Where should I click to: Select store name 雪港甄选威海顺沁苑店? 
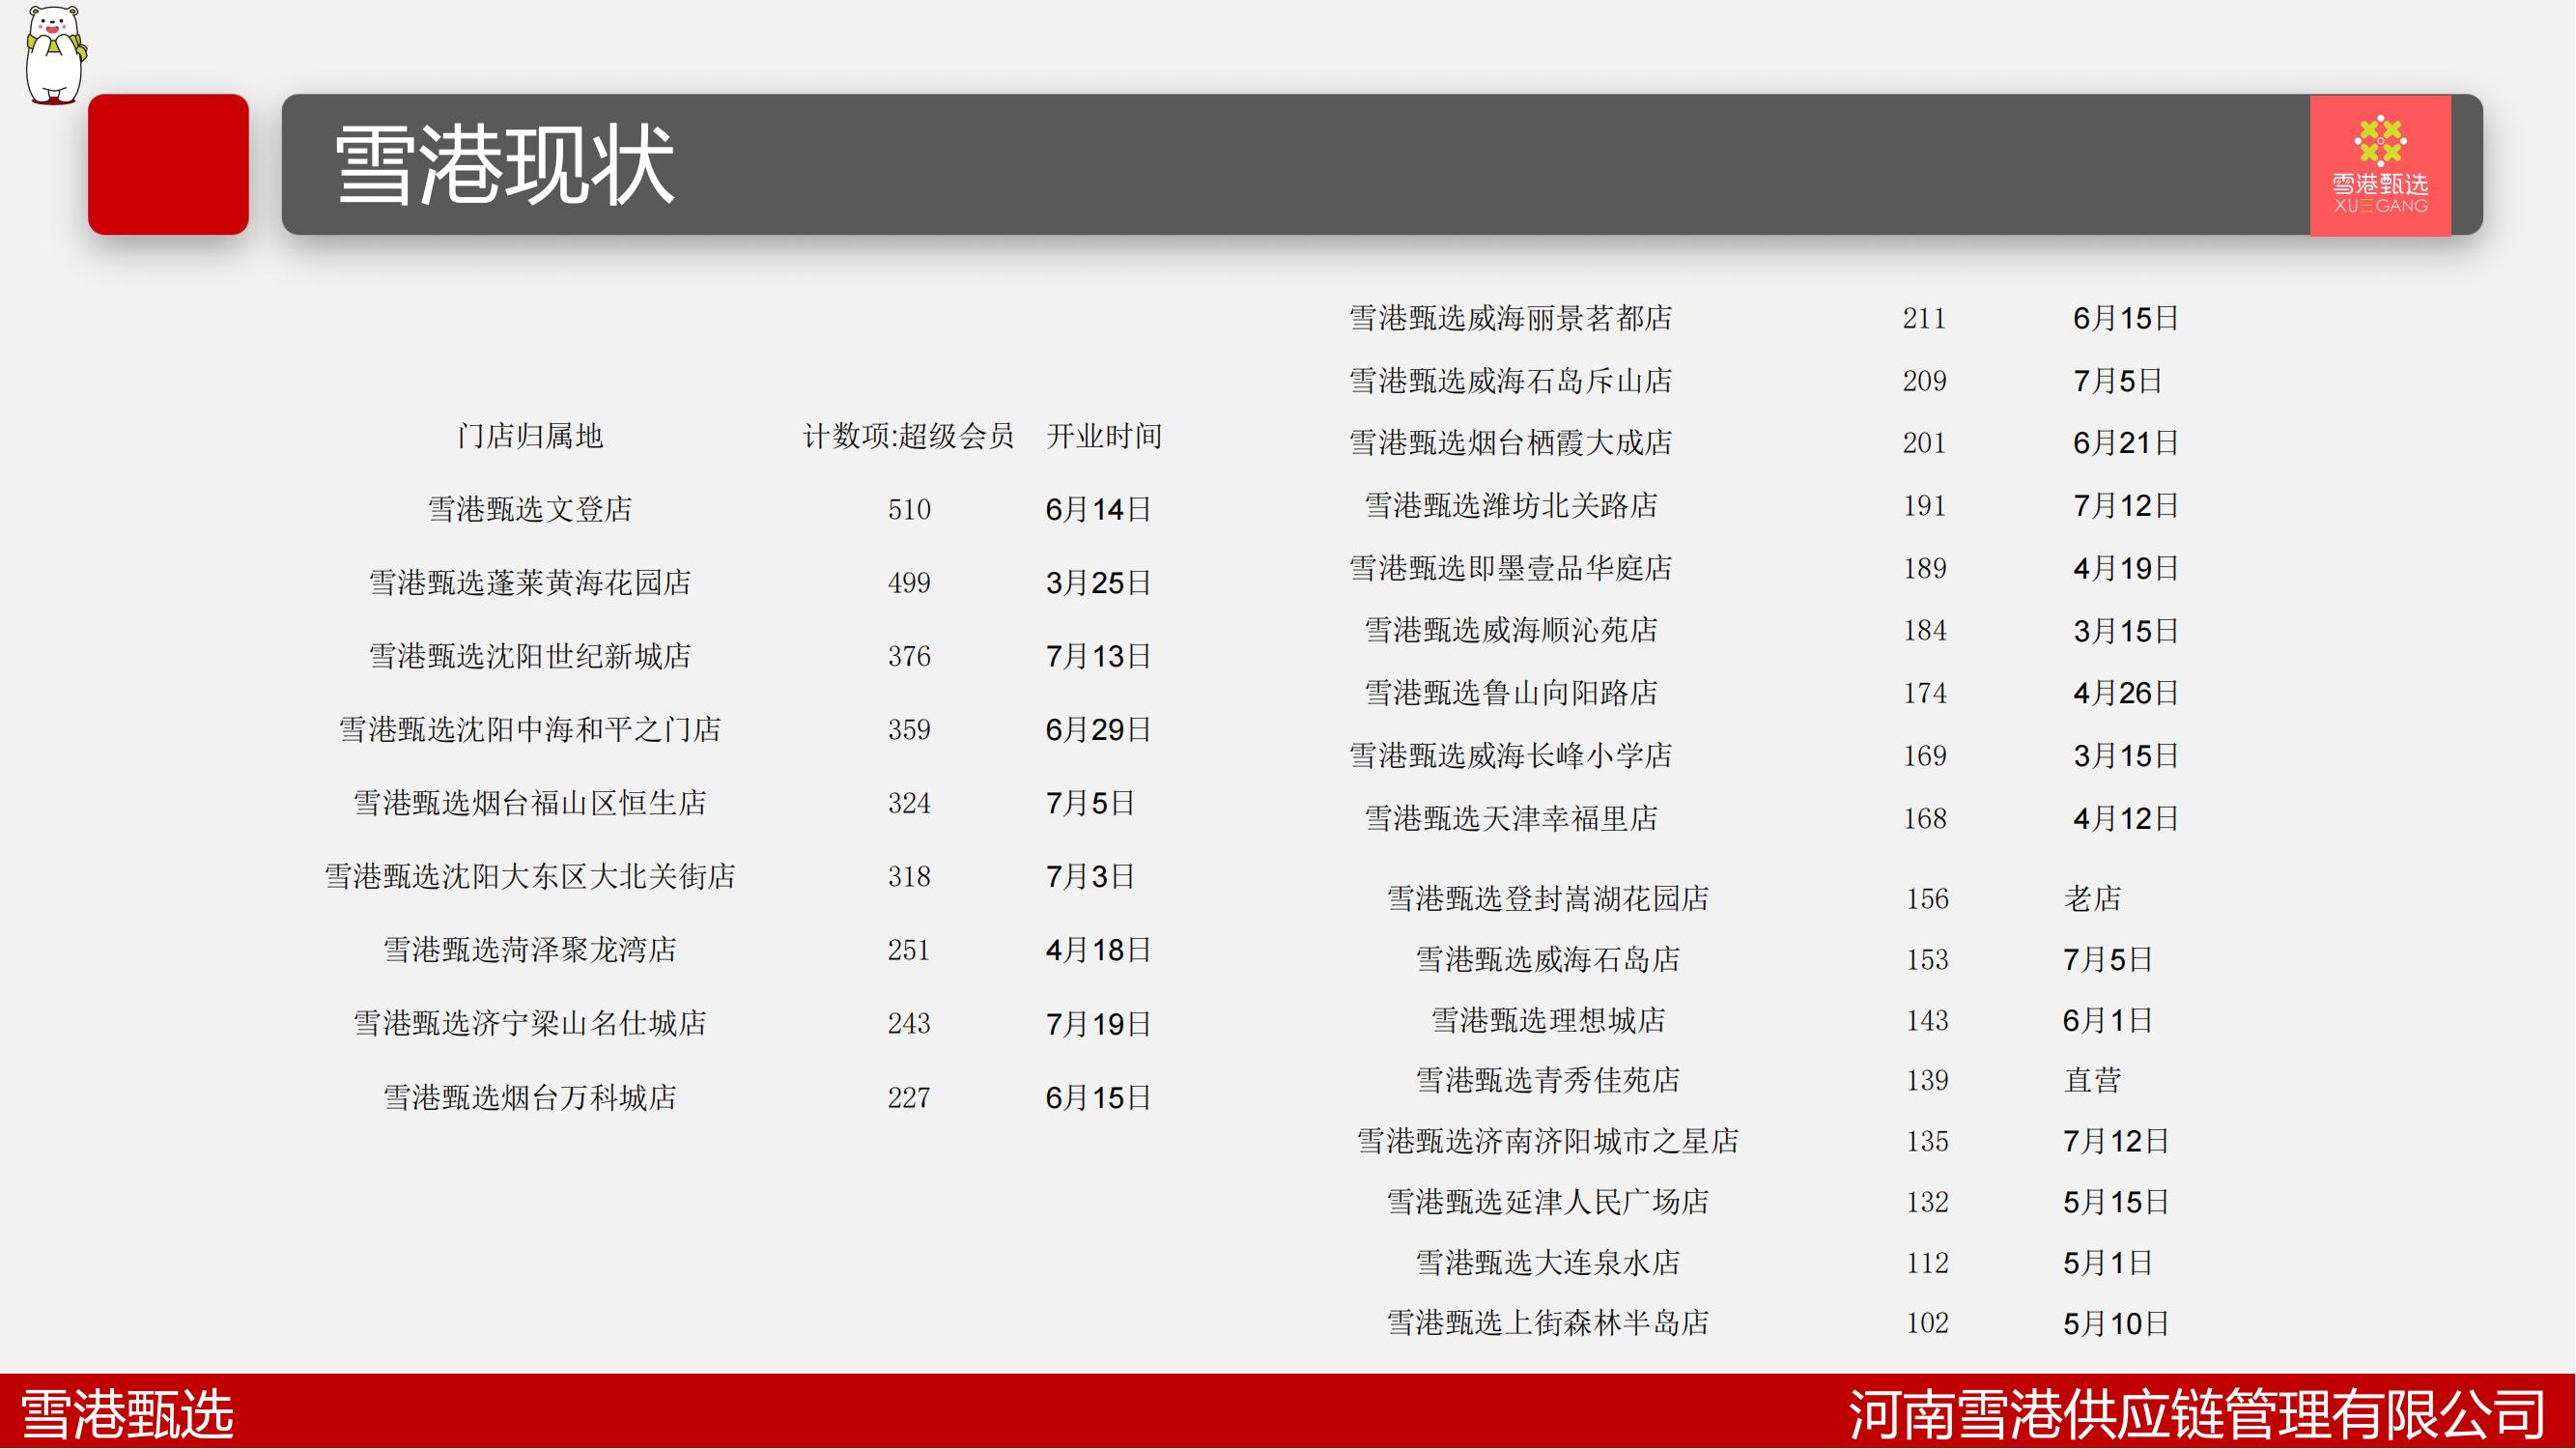[x=1511, y=630]
